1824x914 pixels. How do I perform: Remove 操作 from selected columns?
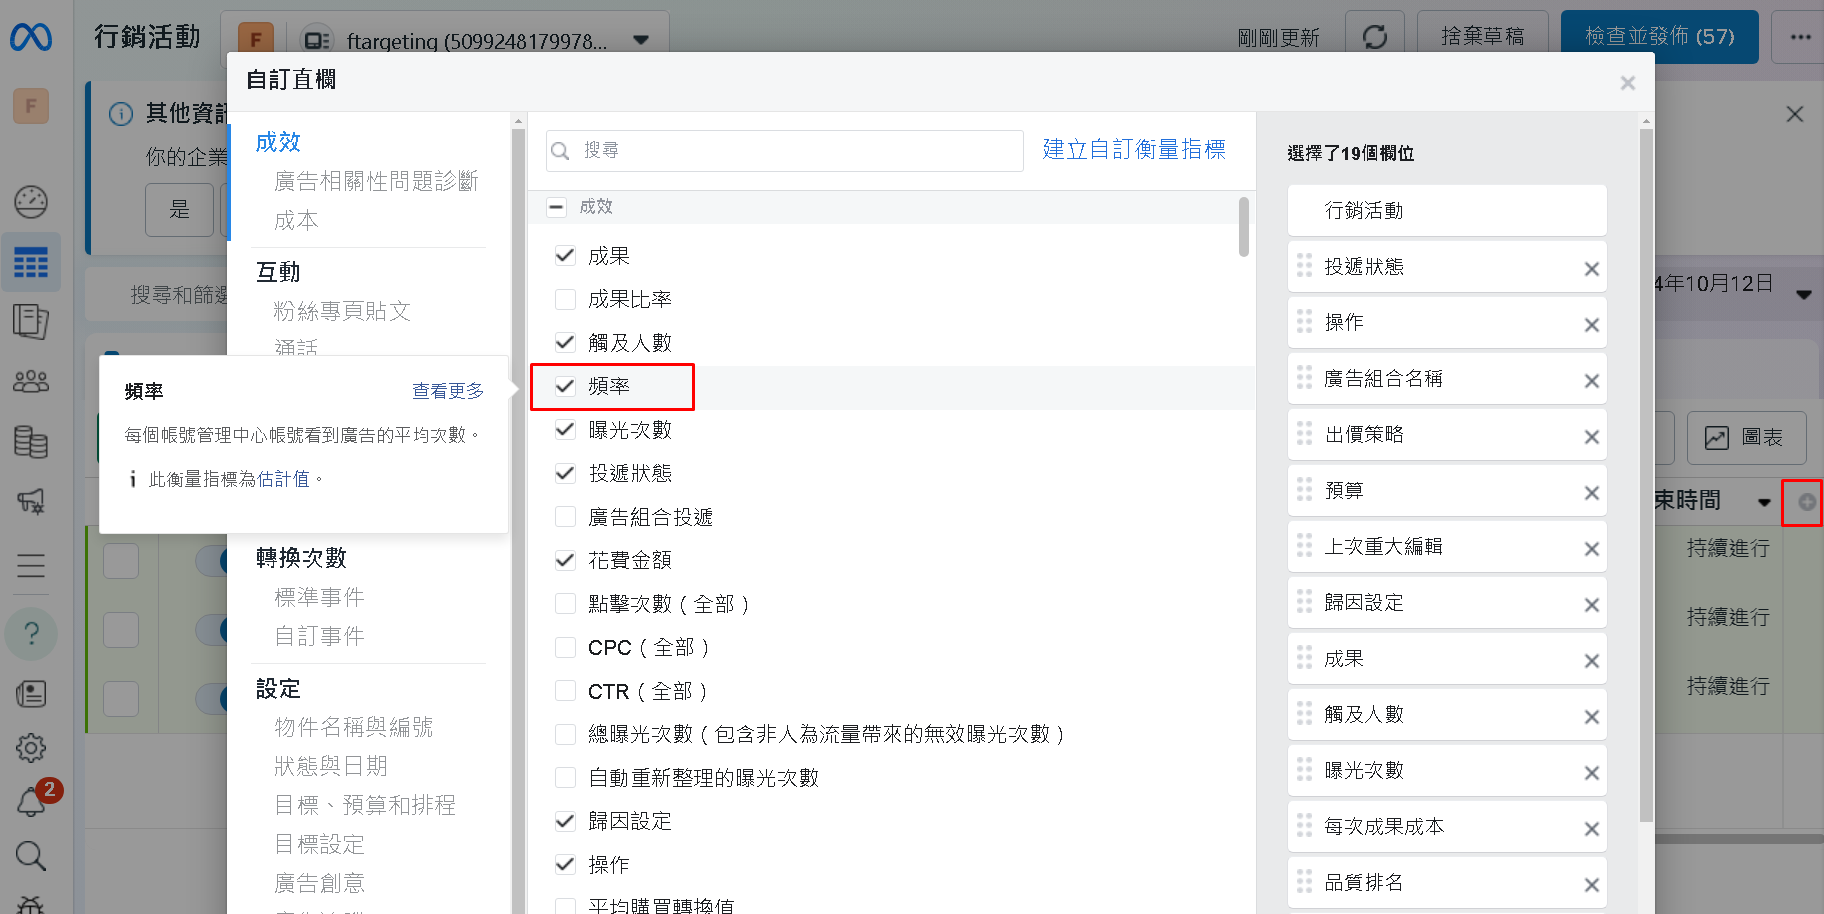coord(1592,325)
